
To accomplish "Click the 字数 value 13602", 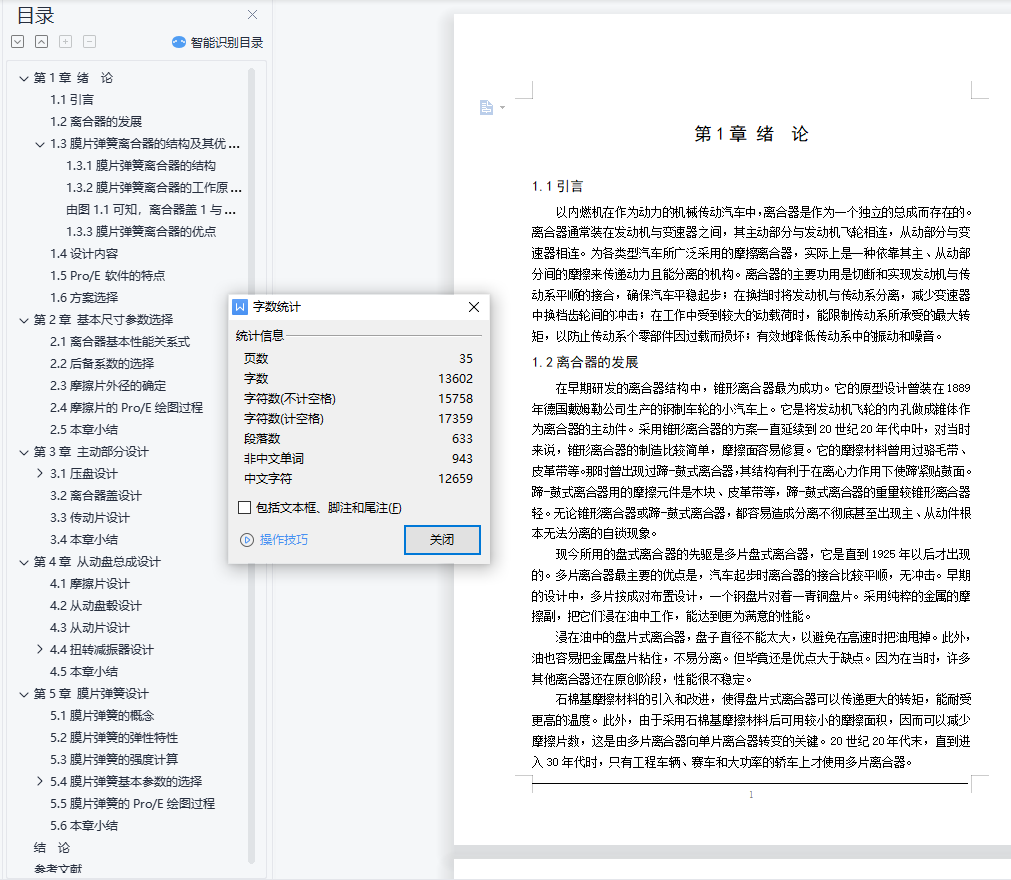I will (x=455, y=379).
